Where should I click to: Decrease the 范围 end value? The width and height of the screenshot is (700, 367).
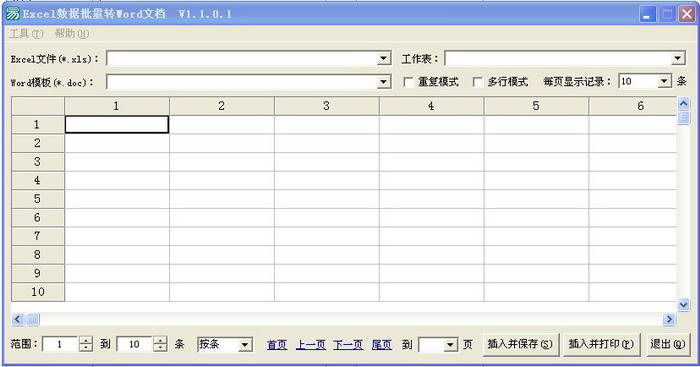160,348
